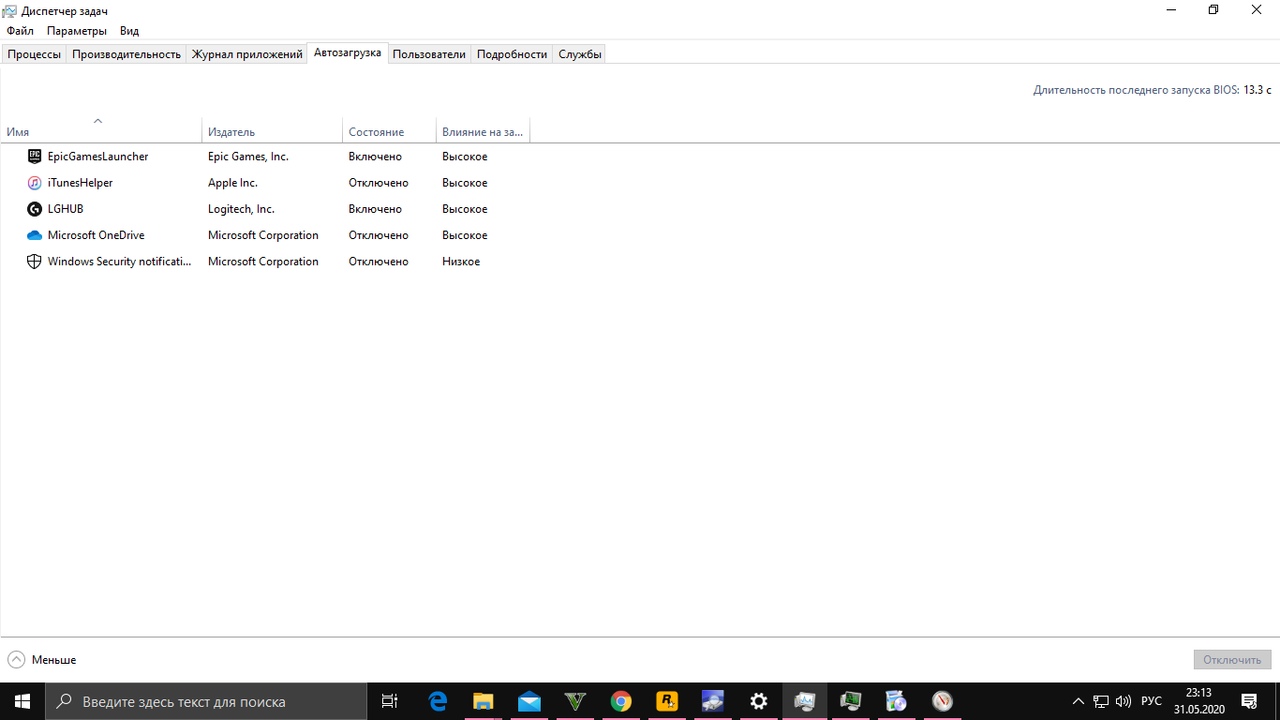Viewport: 1280px width, 720px height.
Task: Click the Epic Games, Inc. publisher cell
Action: tap(248, 157)
